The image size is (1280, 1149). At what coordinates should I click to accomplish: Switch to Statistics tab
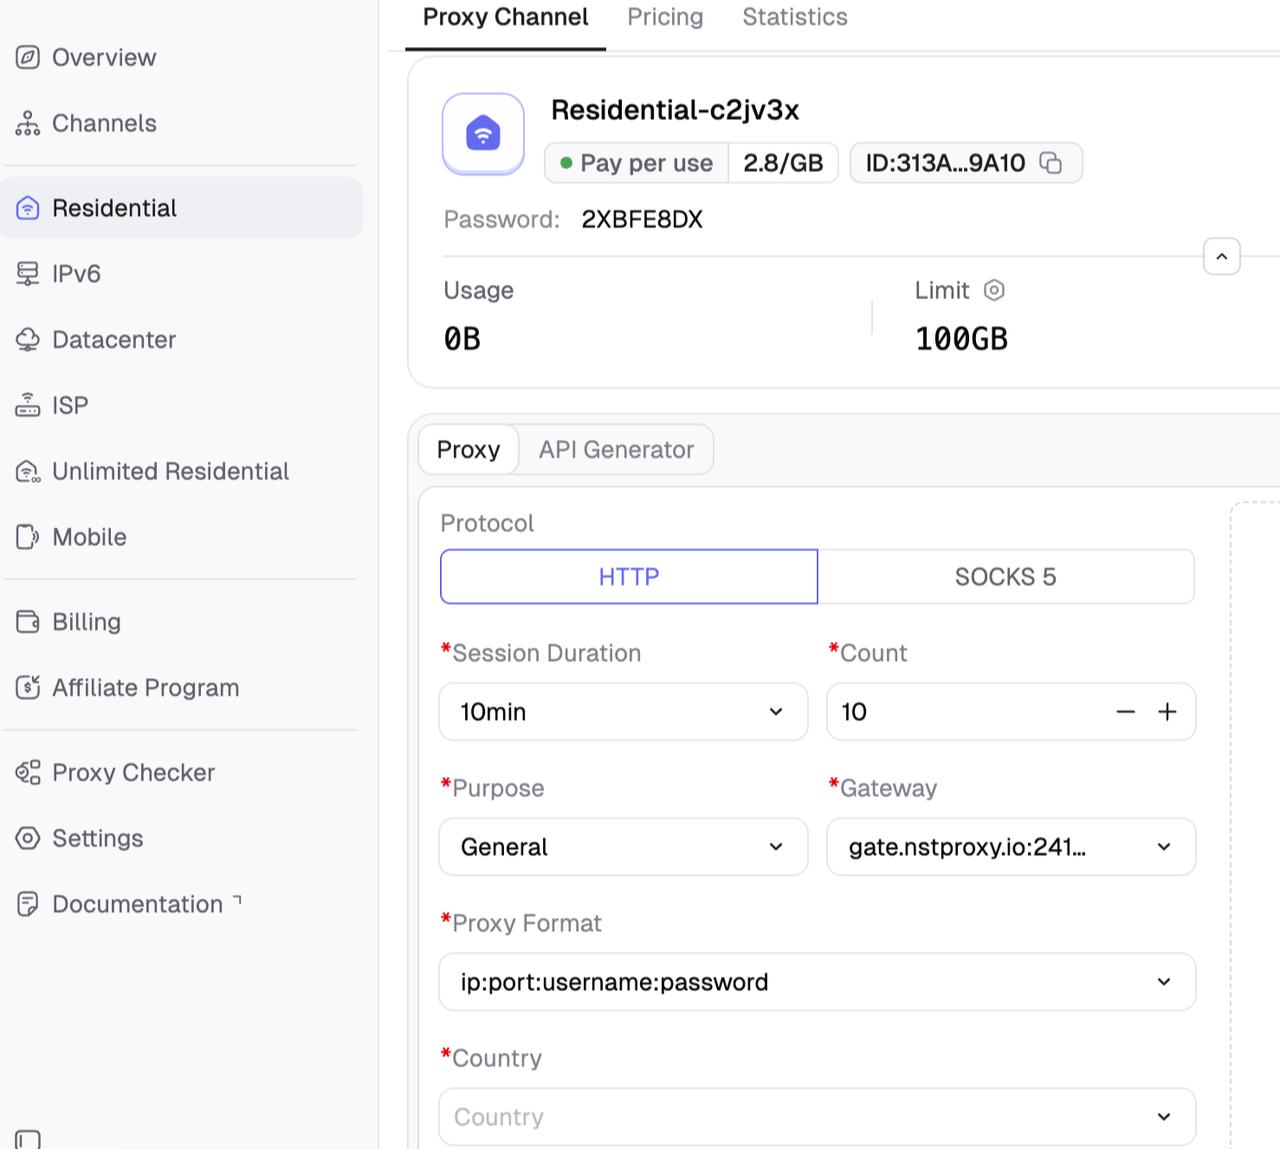pyautogui.click(x=795, y=18)
